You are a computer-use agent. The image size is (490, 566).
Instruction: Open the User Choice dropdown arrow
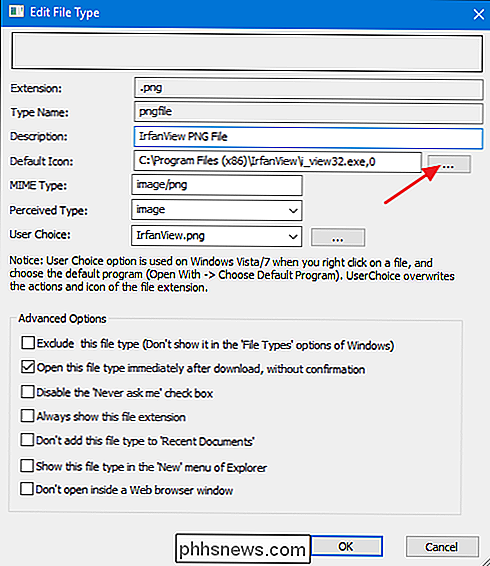(x=293, y=236)
